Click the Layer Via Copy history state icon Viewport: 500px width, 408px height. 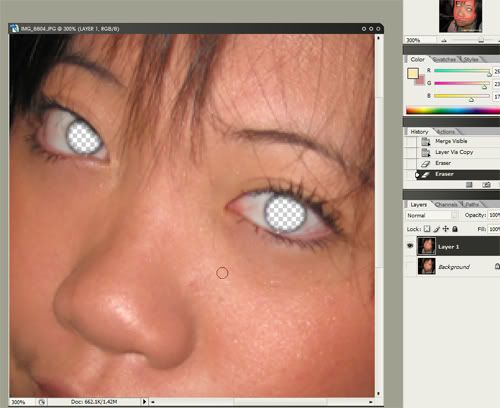point(426,152)
